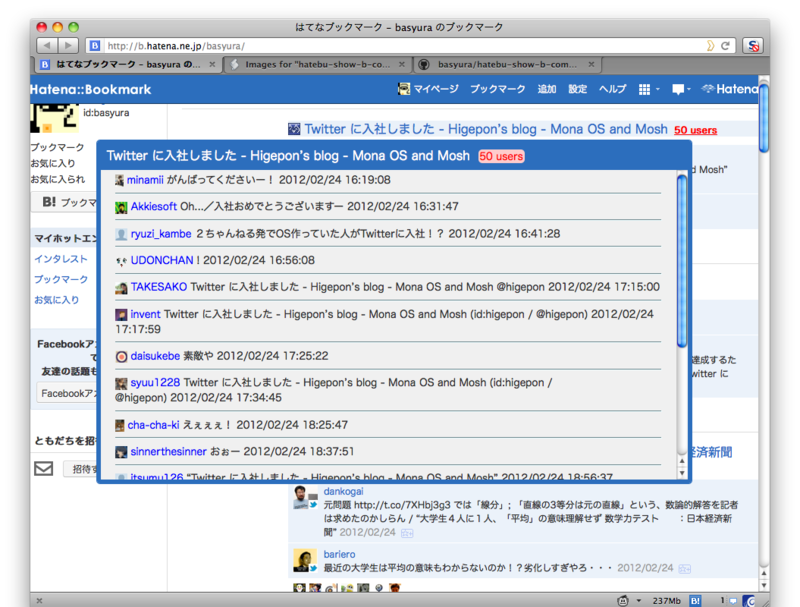800x607 pixels.
Task: Switch to the Images for hatebu-show-b-co tab
Action: [317, 64]
